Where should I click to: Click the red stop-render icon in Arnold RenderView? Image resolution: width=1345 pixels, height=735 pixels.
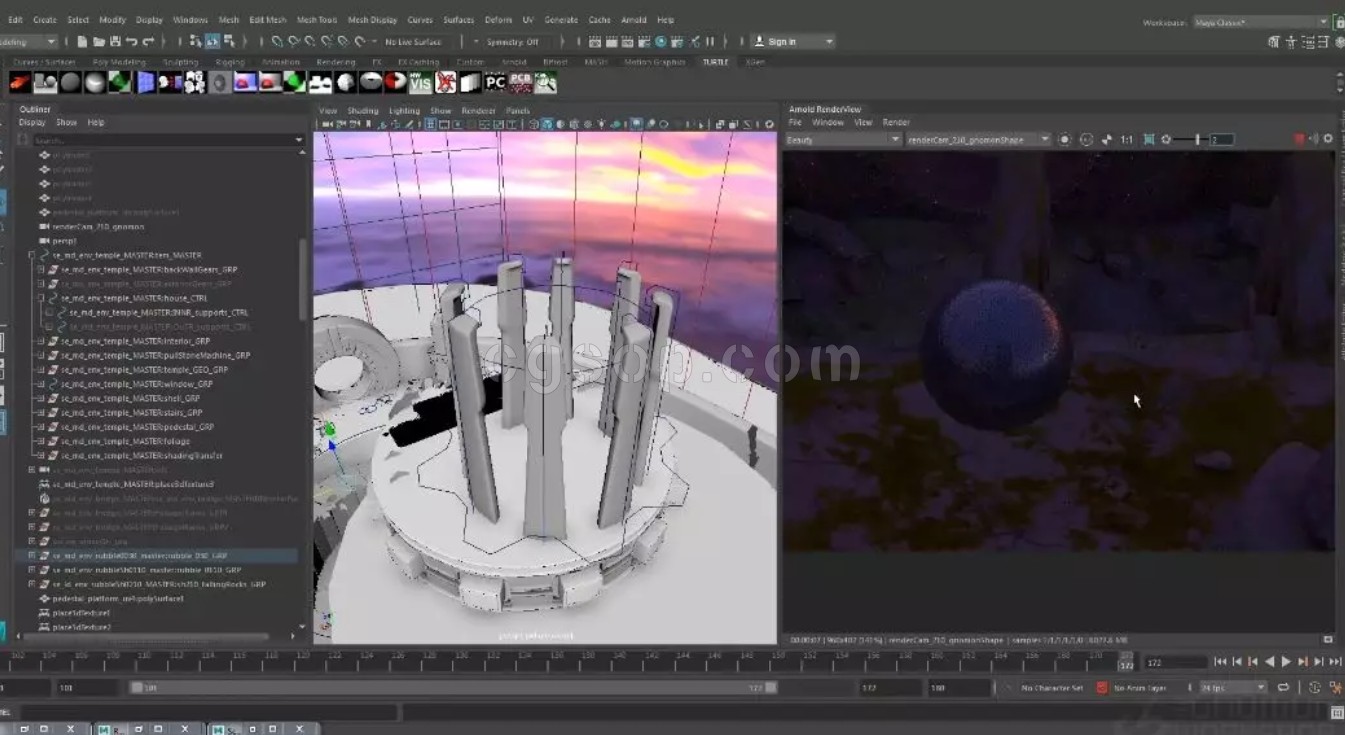tap(1300, 139)
